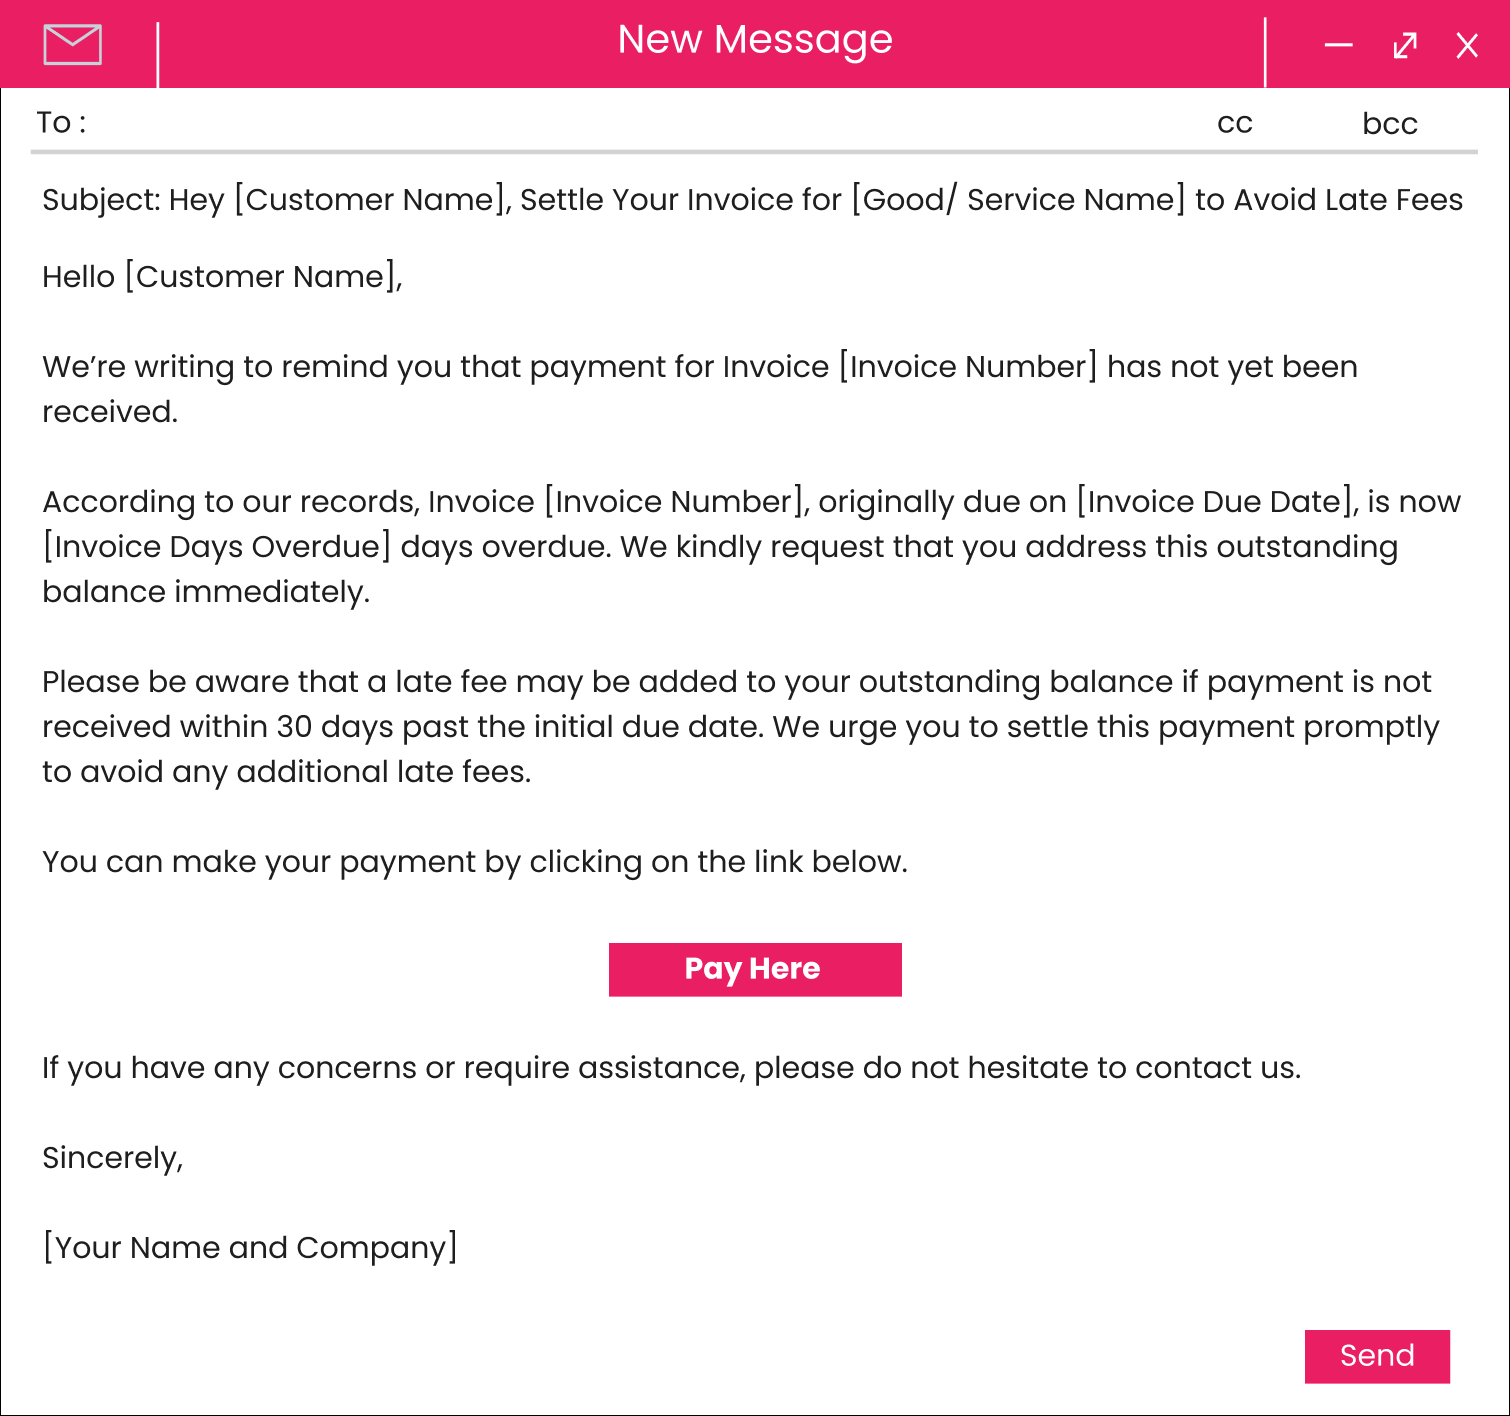Open the bcc recipients field
This screenshot has height=1416, width=1510.
(x=1389, y=122)
